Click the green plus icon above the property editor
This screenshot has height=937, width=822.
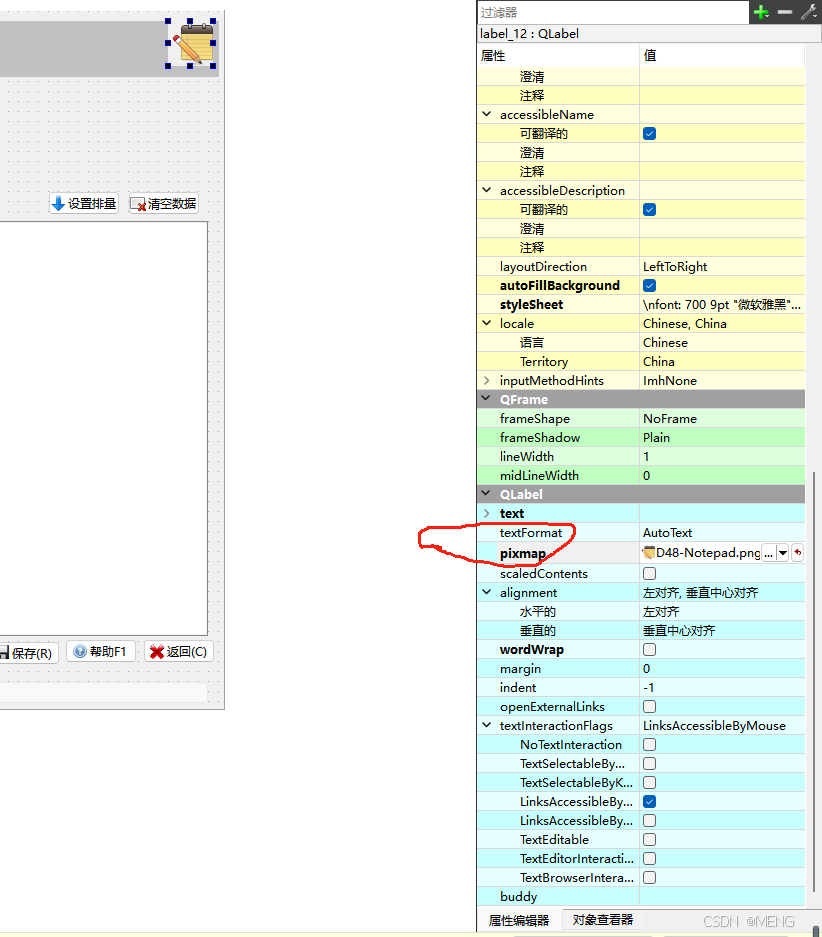pyautogui.click(x=760, y=11)
